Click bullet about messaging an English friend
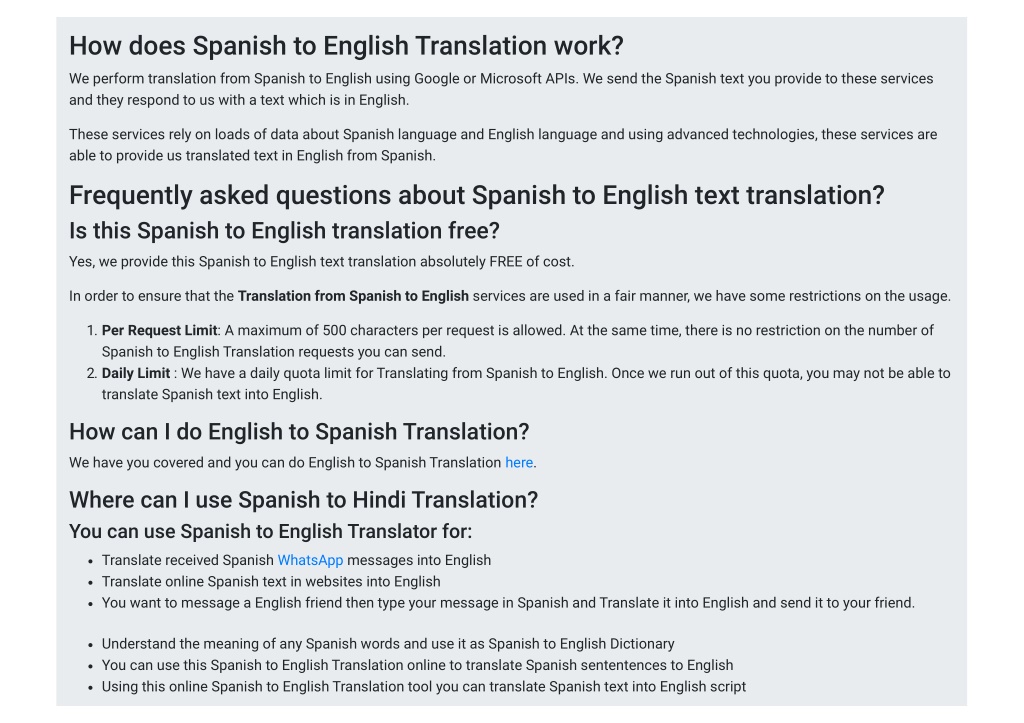Viewport: 1024px width, 723px height. (508, 603)
